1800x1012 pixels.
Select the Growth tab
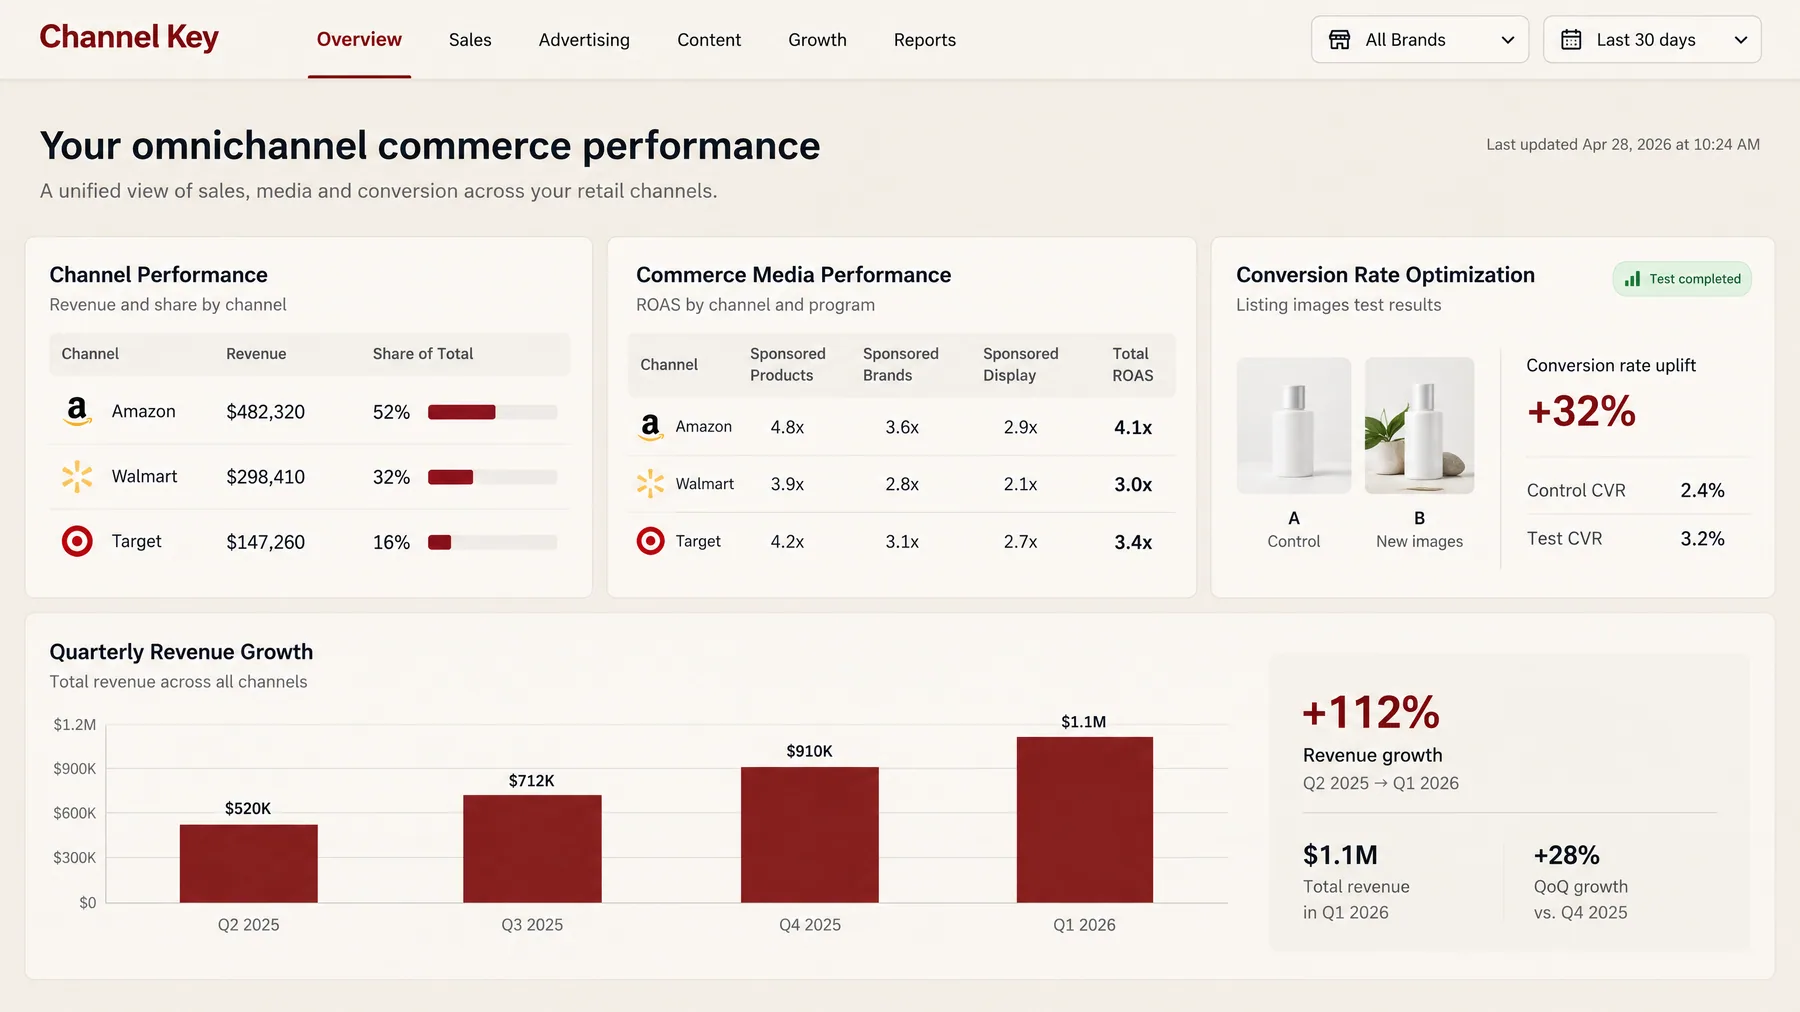[817, 40]
